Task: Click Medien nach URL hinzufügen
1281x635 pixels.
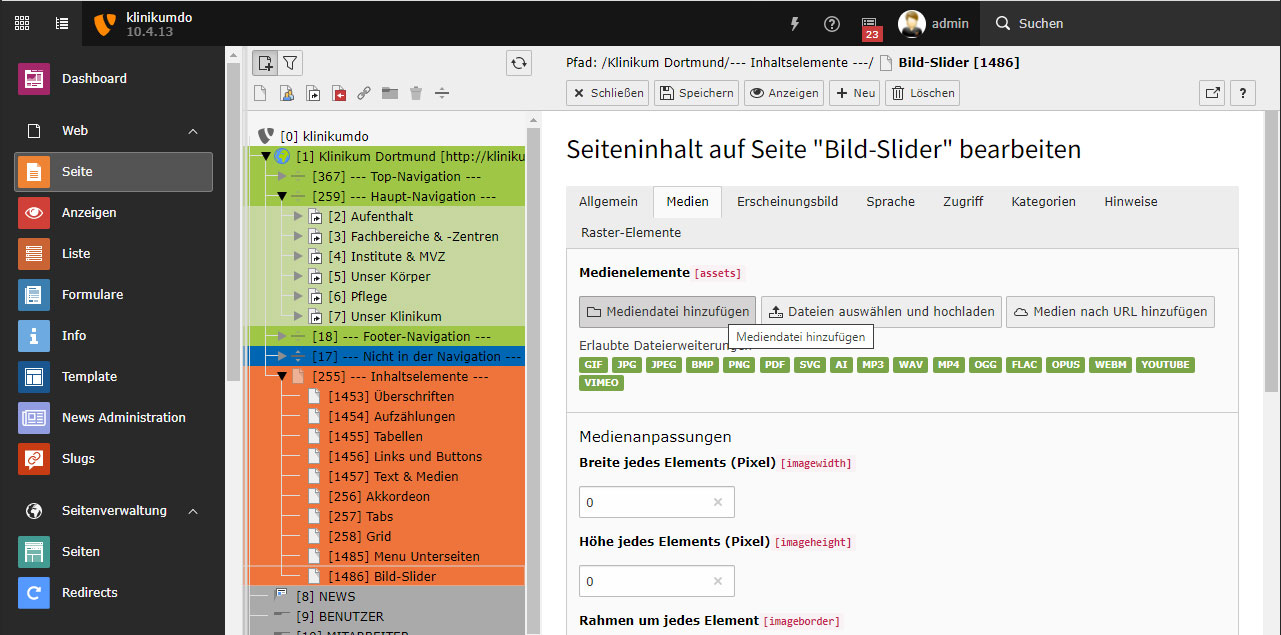Action: pos(1110,311)
